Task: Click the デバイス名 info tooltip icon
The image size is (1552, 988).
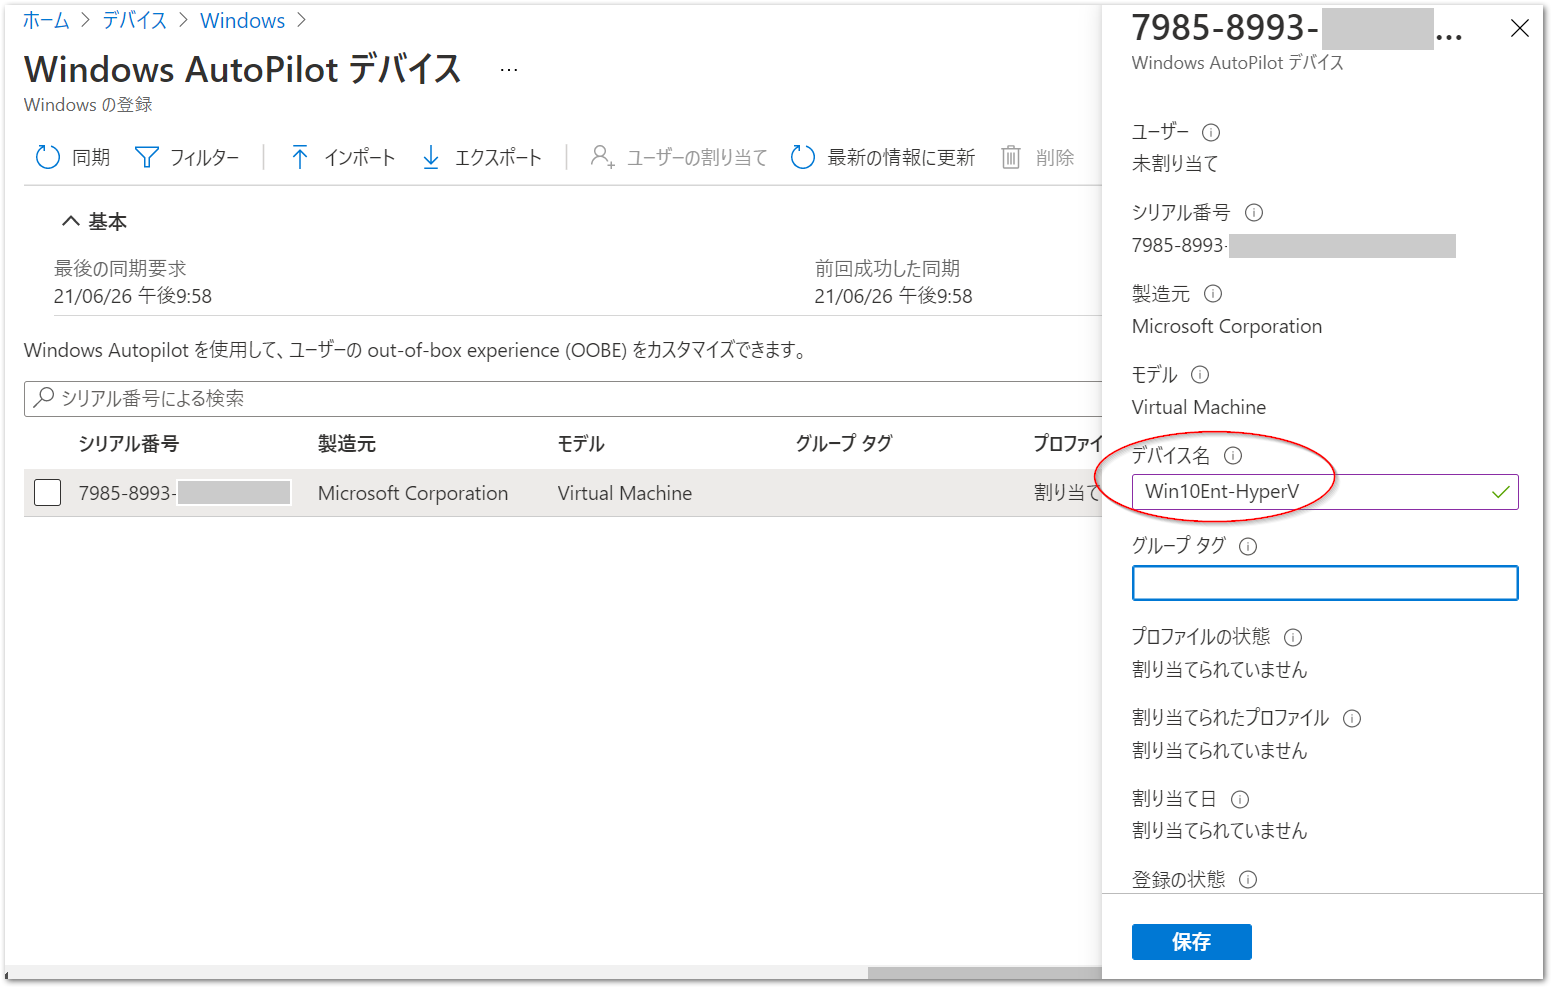Action: [1233, 455]
